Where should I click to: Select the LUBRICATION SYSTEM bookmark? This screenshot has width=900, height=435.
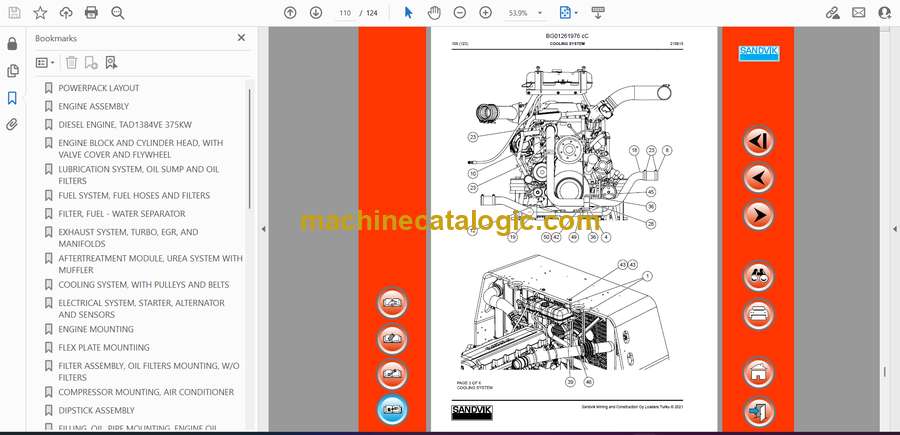pyautogui.click(x=138, y=175)
